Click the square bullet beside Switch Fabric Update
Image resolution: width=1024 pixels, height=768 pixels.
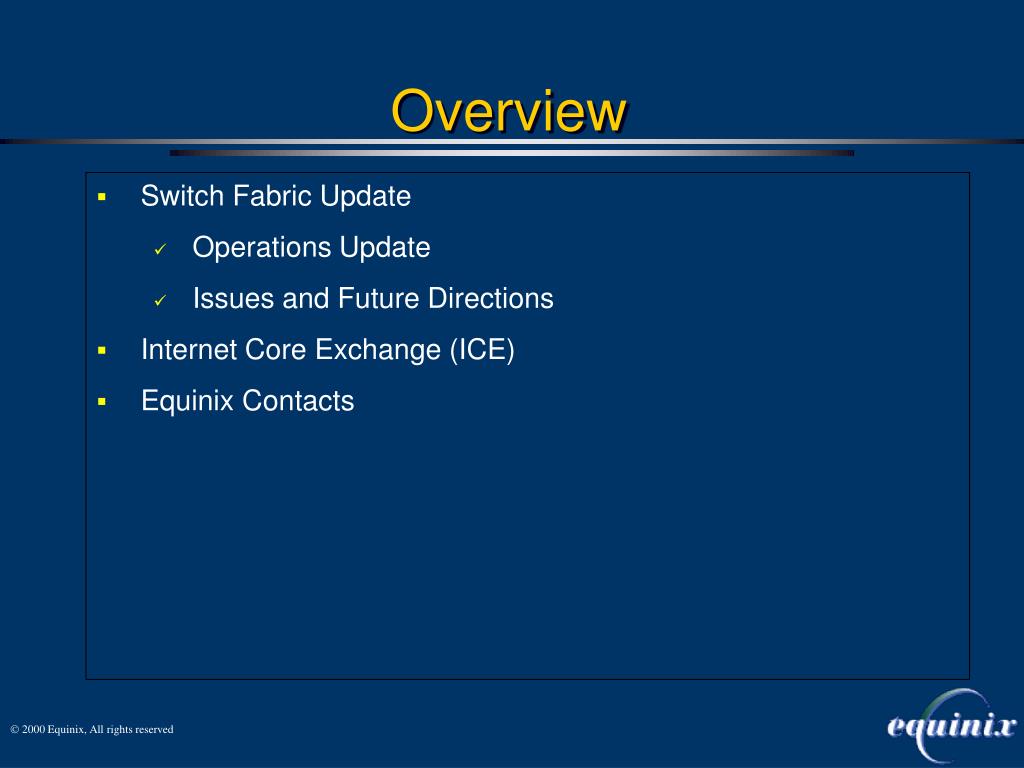[x=102, y=197]
